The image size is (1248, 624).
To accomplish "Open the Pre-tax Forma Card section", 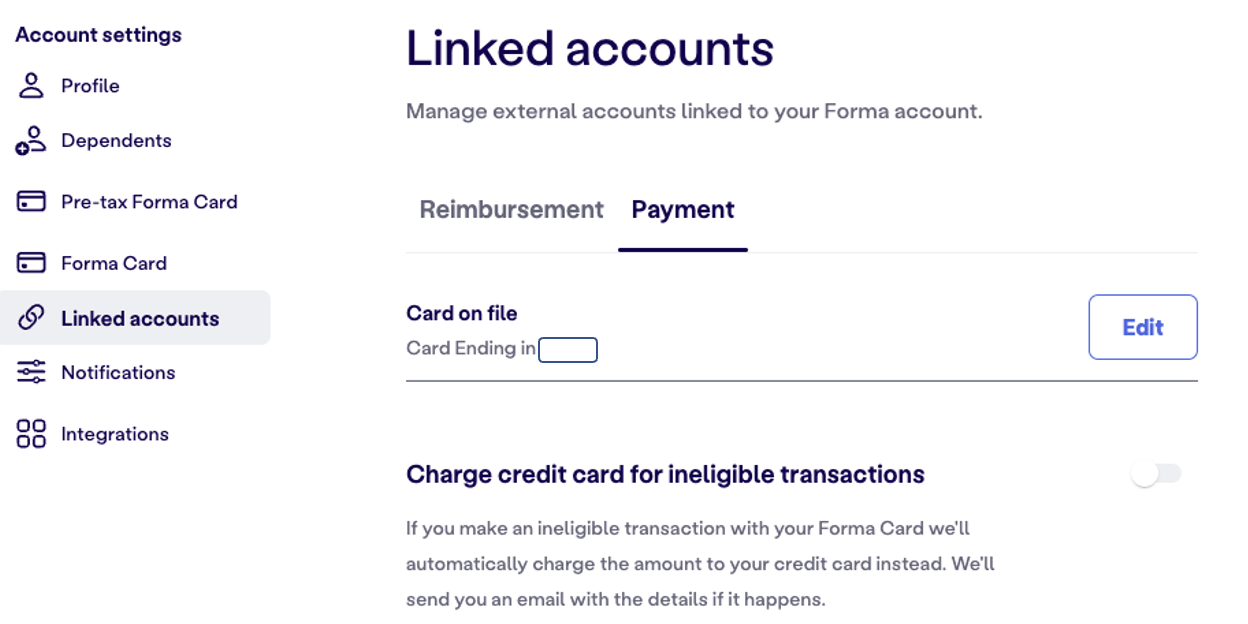I will [149, 202].
